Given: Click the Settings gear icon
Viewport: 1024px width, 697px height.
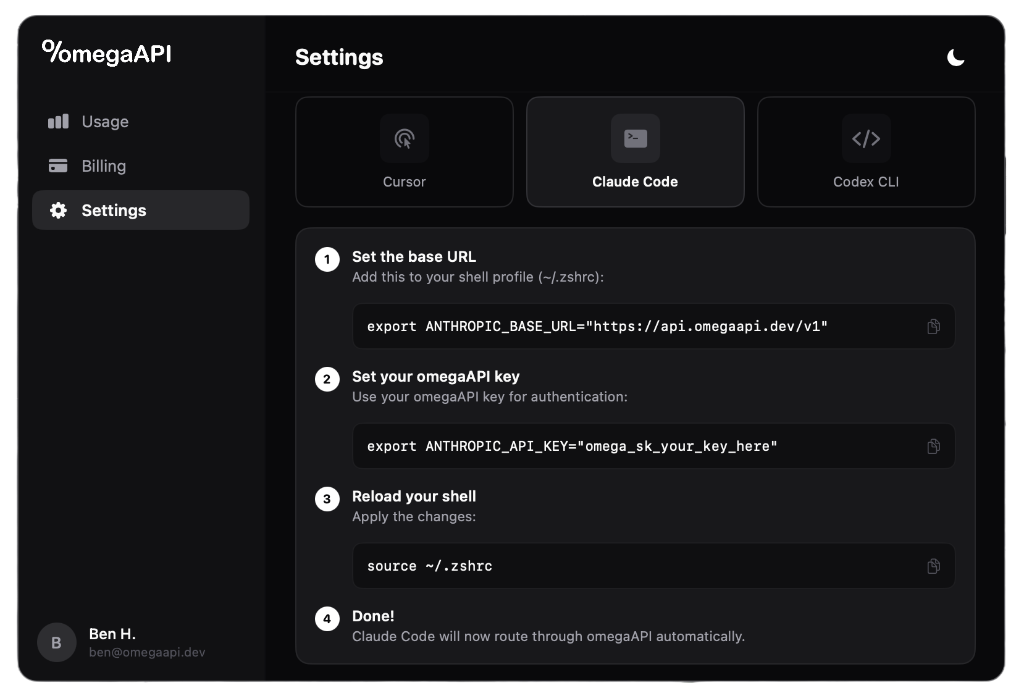Looking at the screenshot, I should pyautogui.click(x=58, y=210).
